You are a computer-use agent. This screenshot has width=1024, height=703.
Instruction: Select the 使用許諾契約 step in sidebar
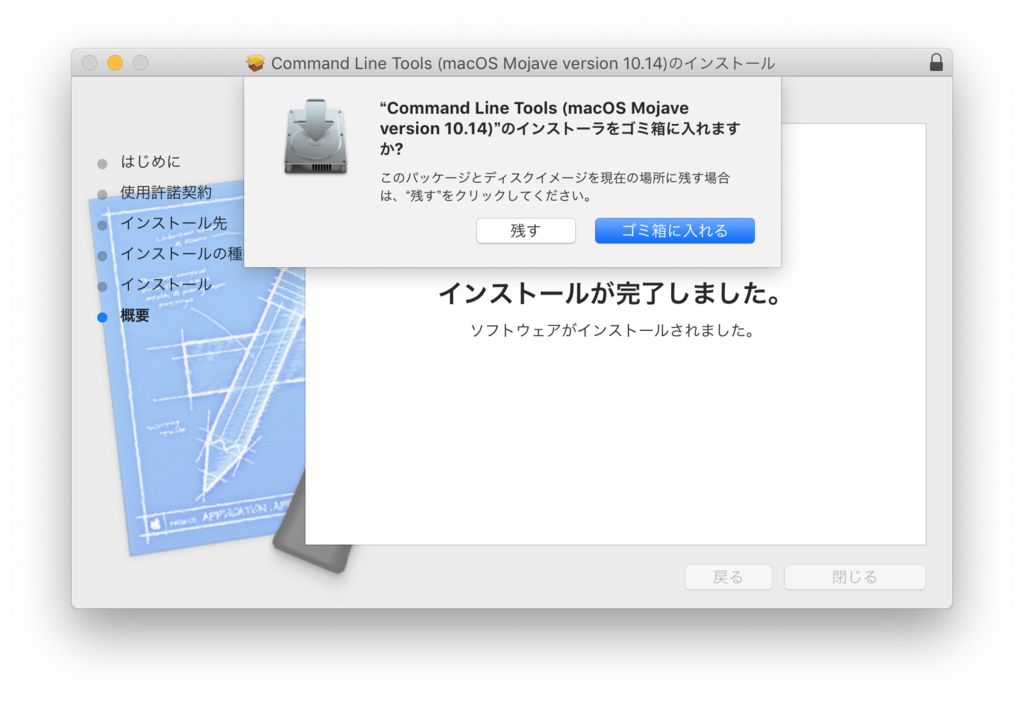[x=166, y=192]
